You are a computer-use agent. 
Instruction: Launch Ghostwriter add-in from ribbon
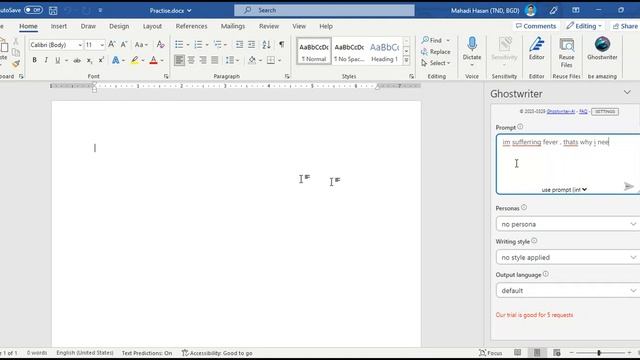[x=602, y=48]
